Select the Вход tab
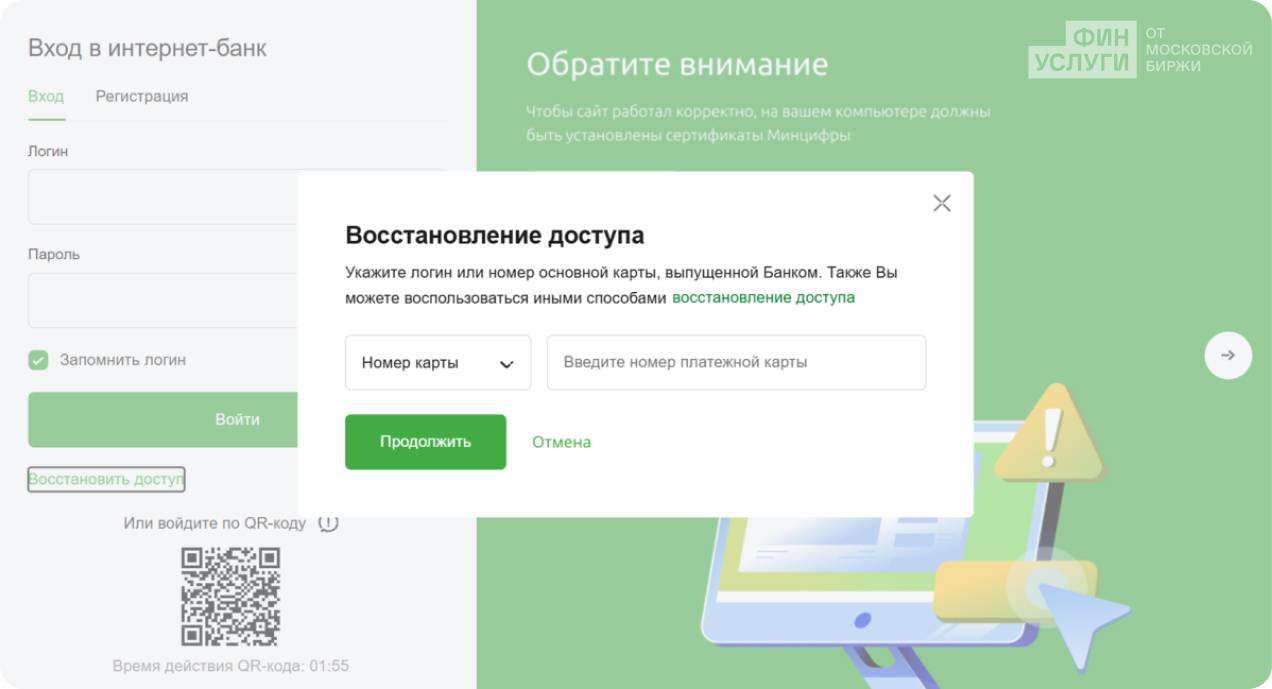 [46, 97]
